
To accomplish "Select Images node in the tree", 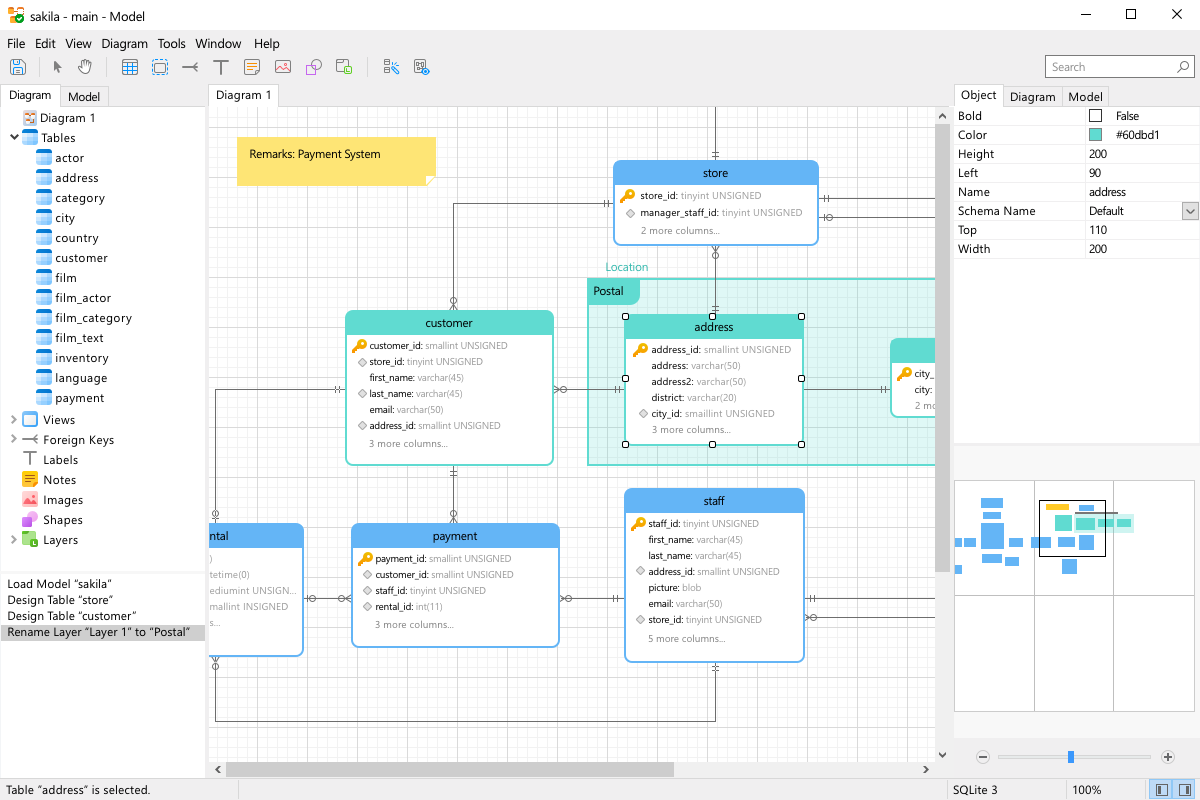I will 63,500.
